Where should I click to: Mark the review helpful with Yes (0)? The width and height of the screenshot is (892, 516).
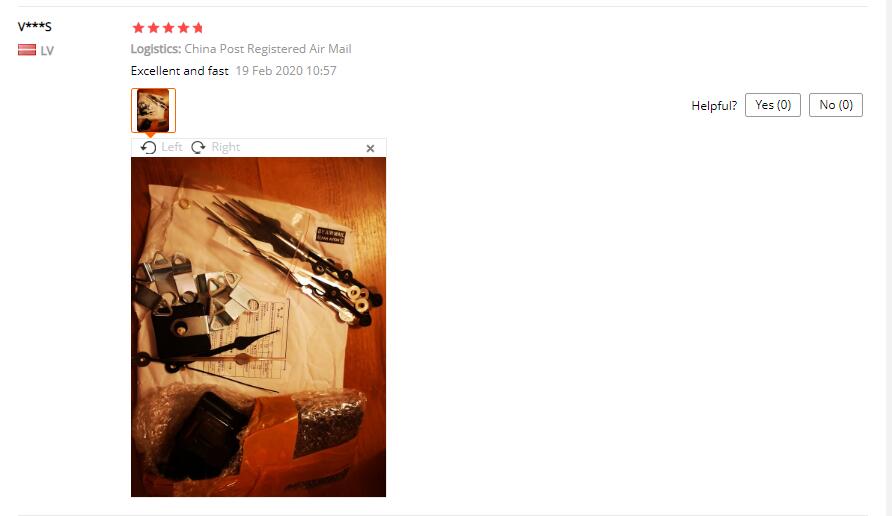773,105
